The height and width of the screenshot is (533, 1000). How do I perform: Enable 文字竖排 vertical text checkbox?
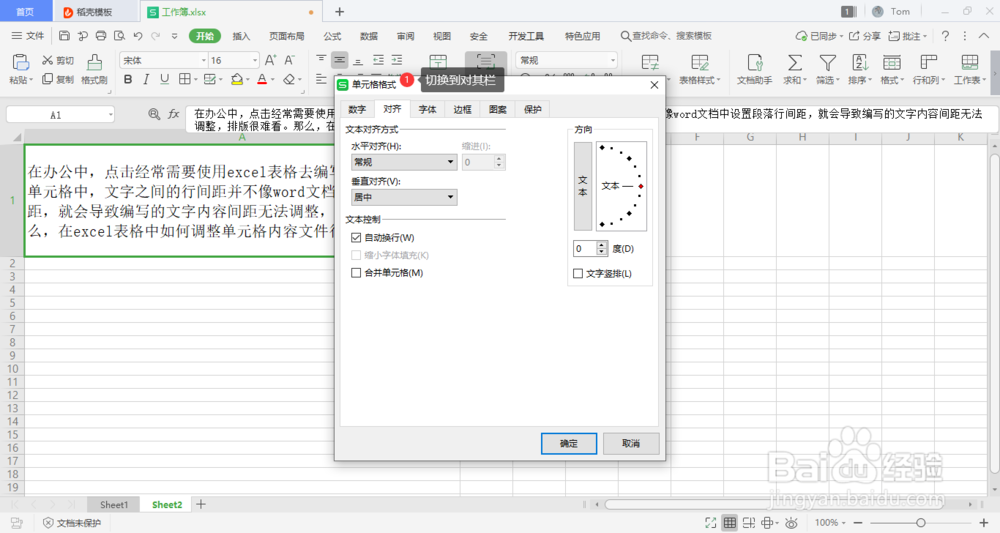click(x=578, y=274)
